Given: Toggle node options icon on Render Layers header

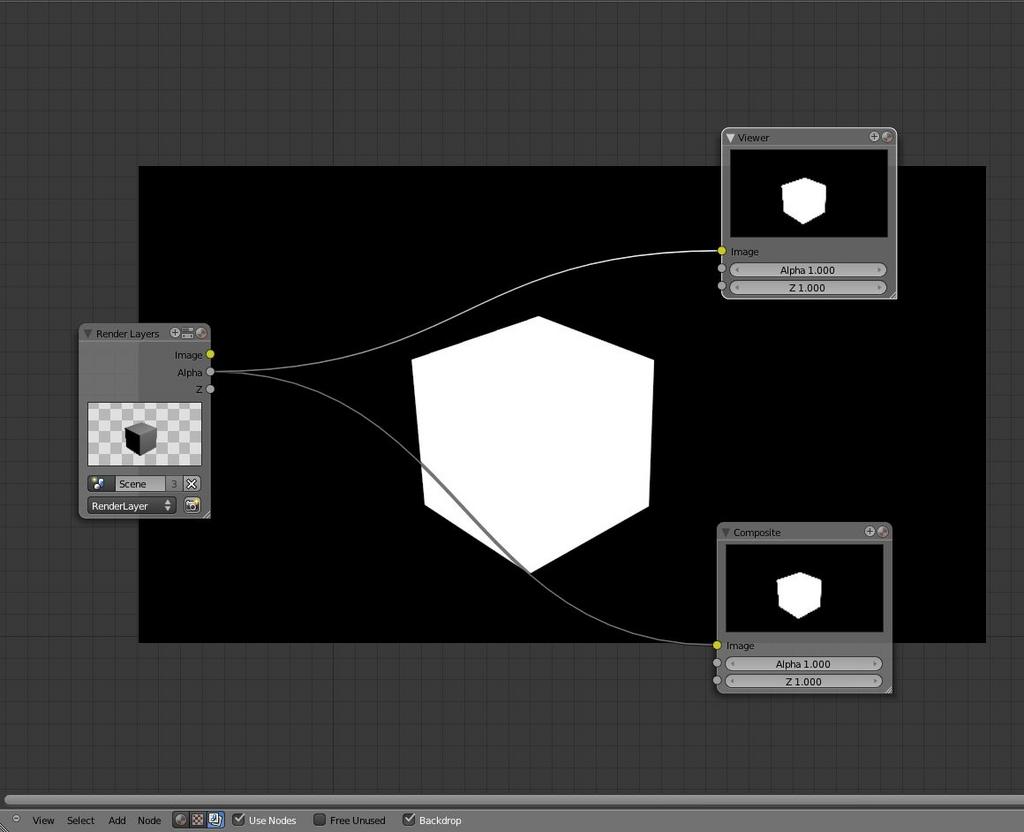Looking at the screenshot, I should [187, 333].
